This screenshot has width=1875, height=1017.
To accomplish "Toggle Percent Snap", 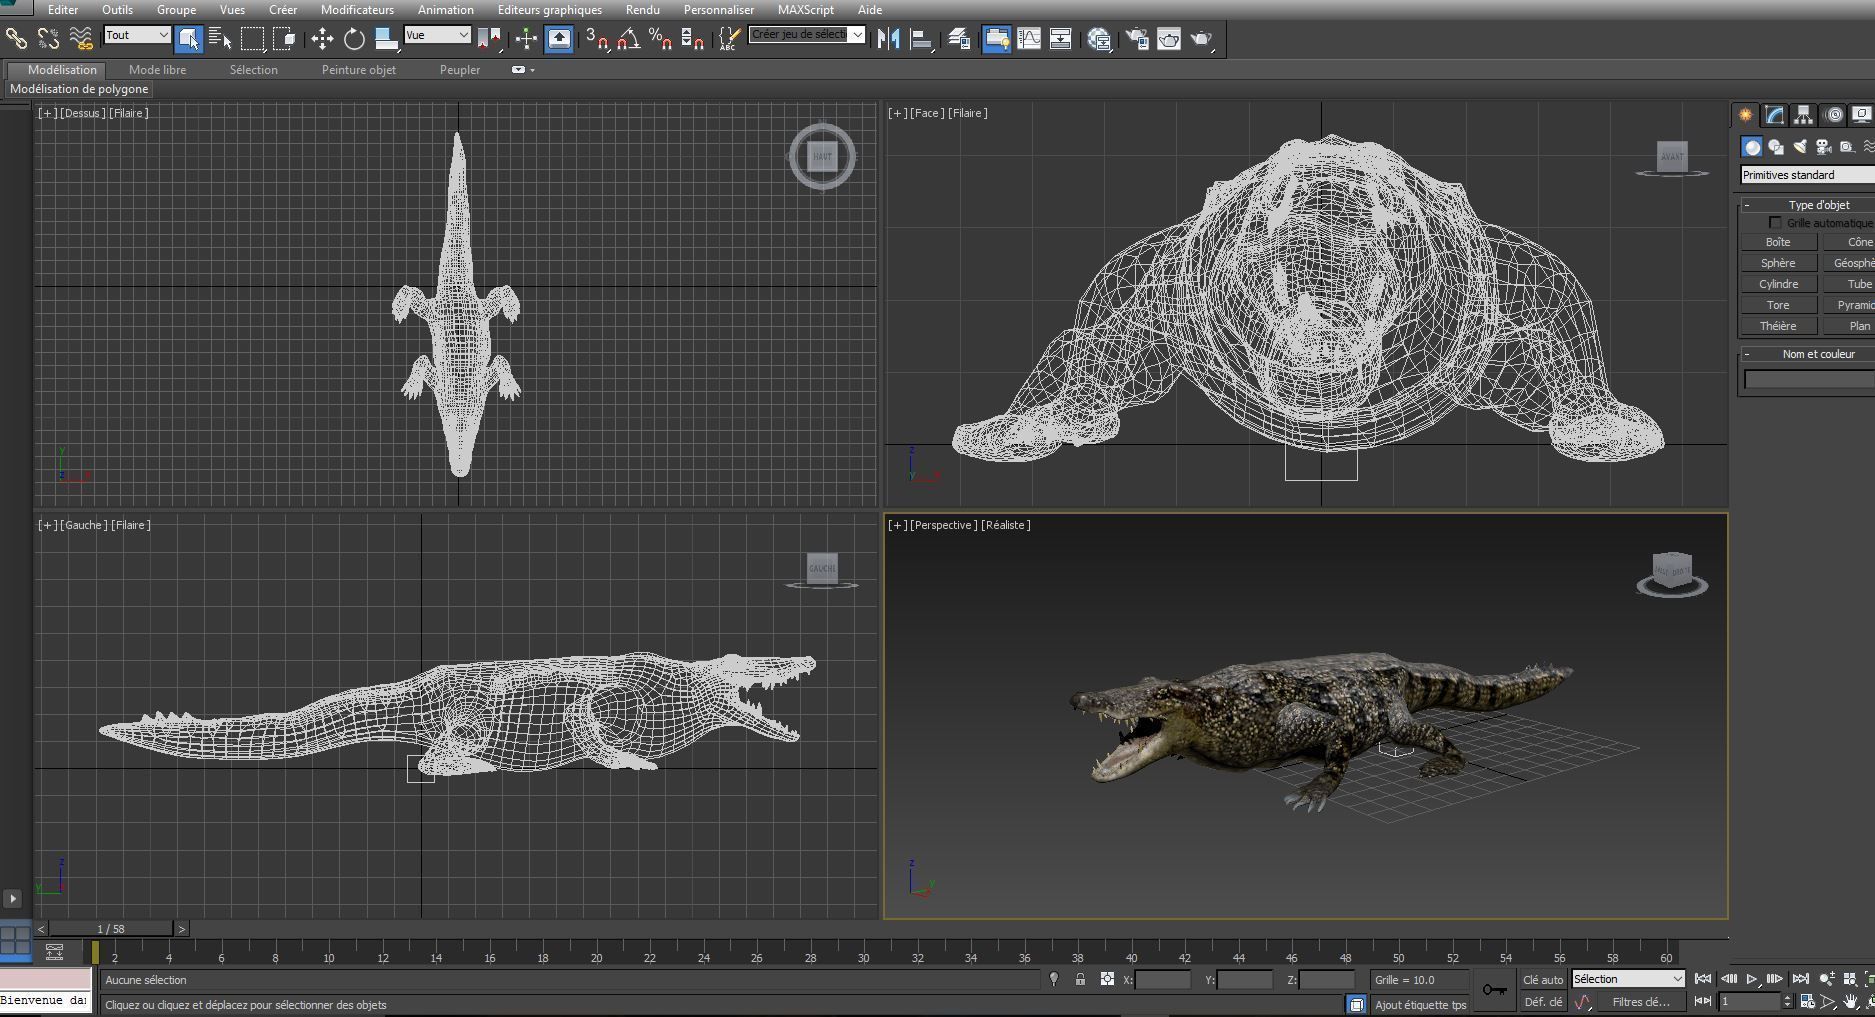I will tap(660, 39).
